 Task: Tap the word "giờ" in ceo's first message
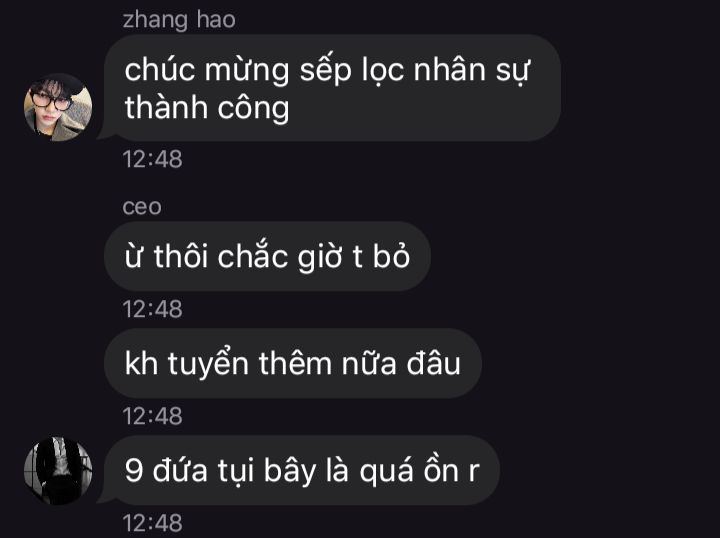[x=320, y=257]
